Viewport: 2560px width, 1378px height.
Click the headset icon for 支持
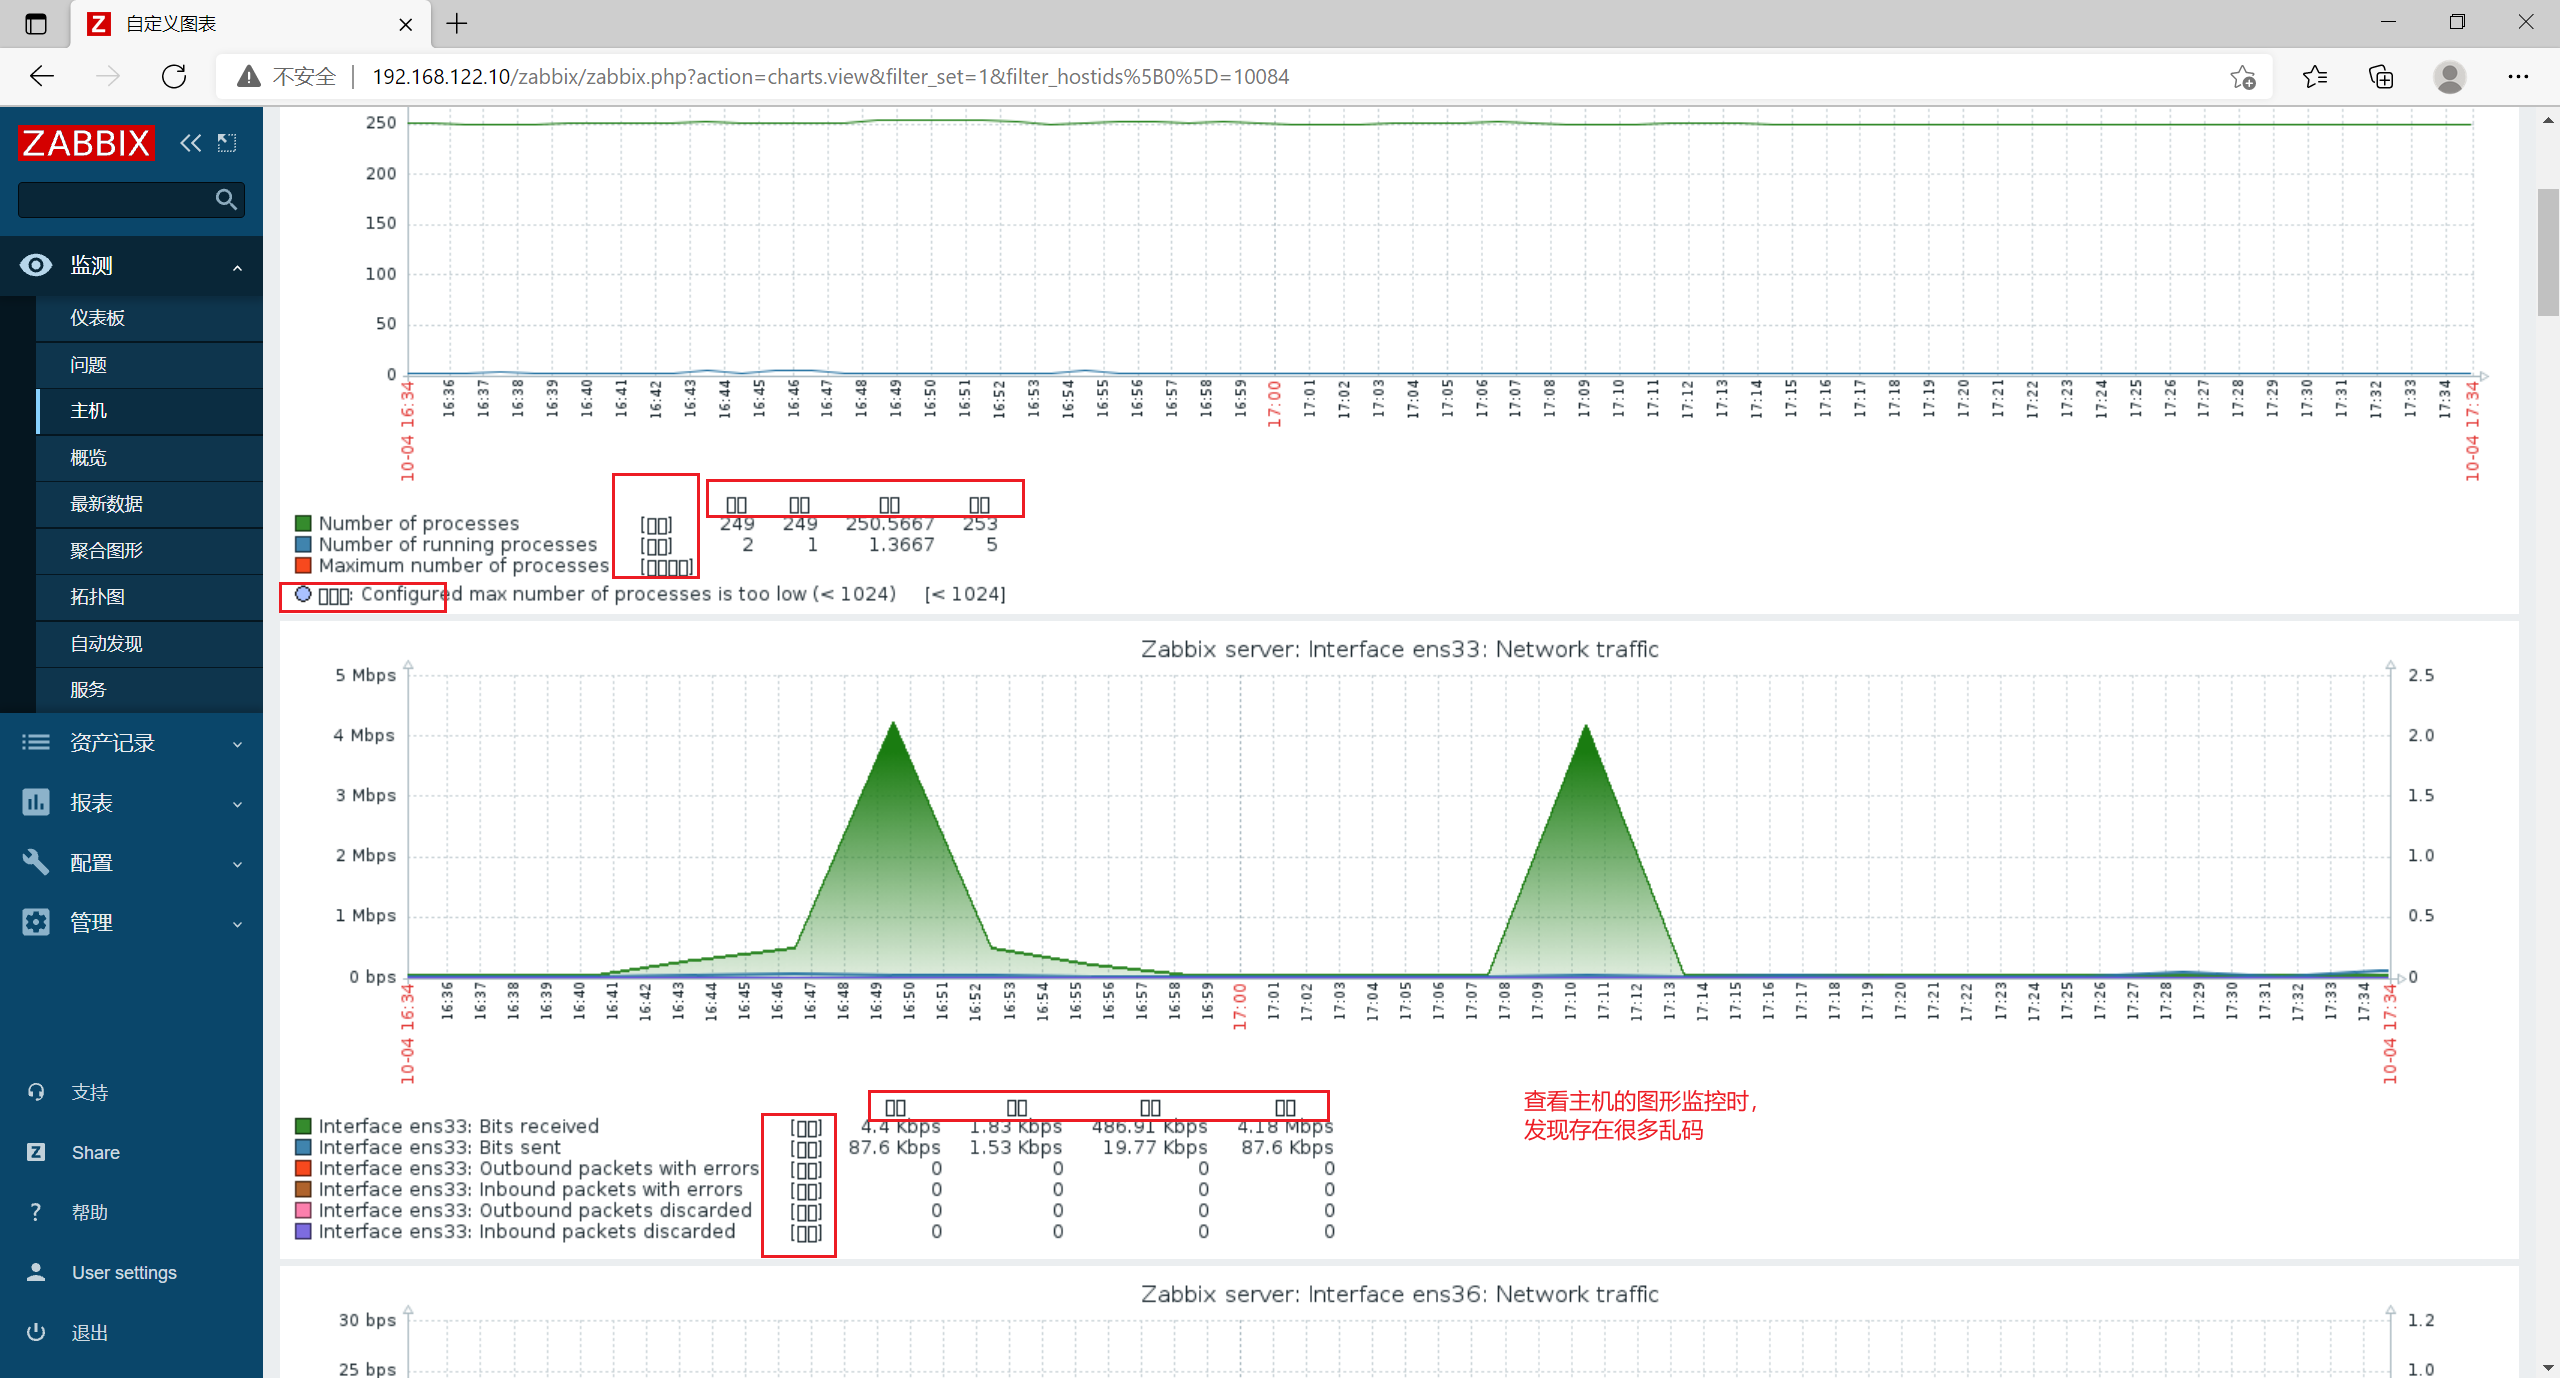coord(36,1092)
